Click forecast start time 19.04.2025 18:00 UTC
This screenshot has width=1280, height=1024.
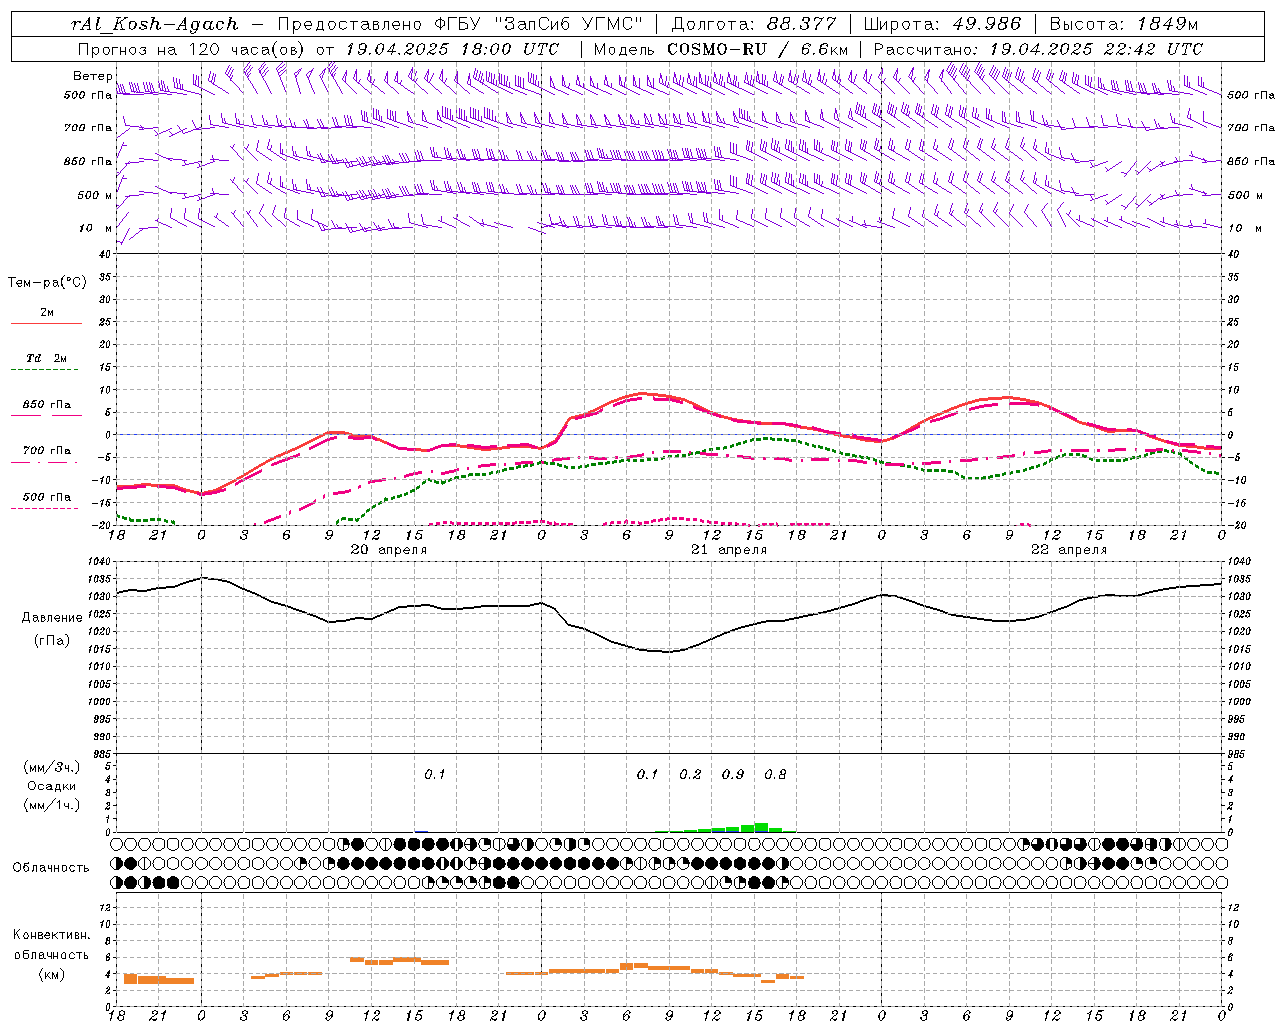click(x=452, y=49)
